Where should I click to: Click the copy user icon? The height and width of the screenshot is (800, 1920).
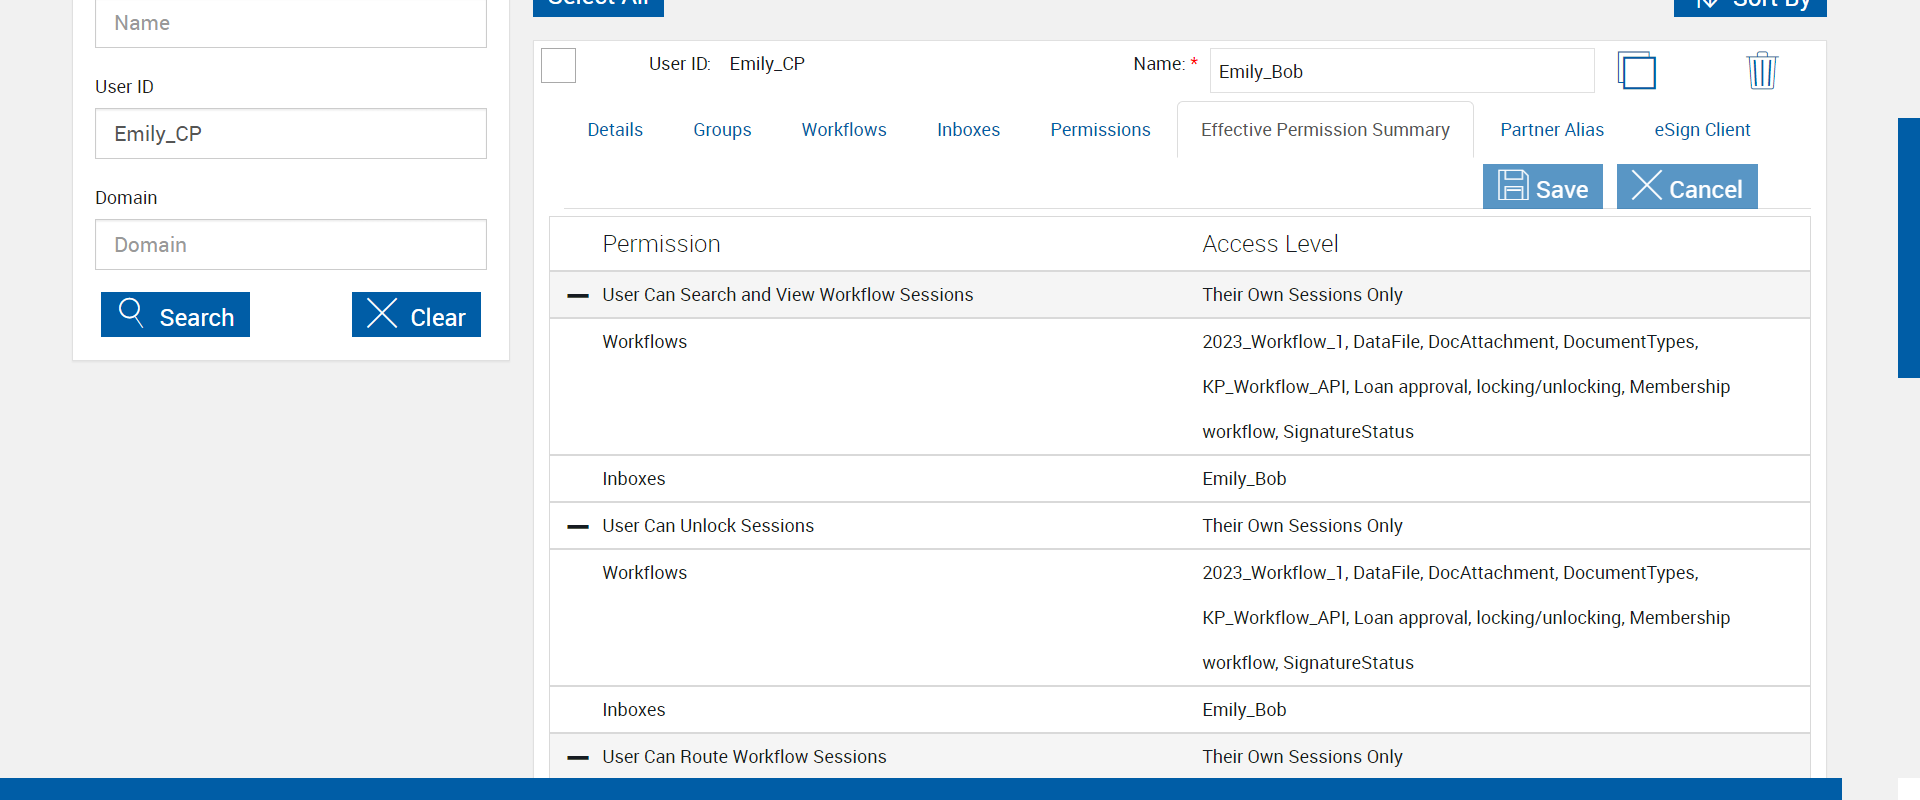click(x=1636, y=71)
